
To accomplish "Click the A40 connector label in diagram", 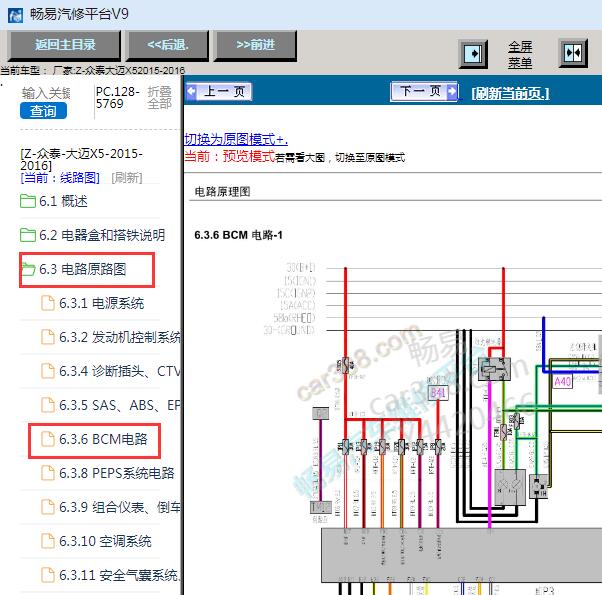I will (562, 382).
